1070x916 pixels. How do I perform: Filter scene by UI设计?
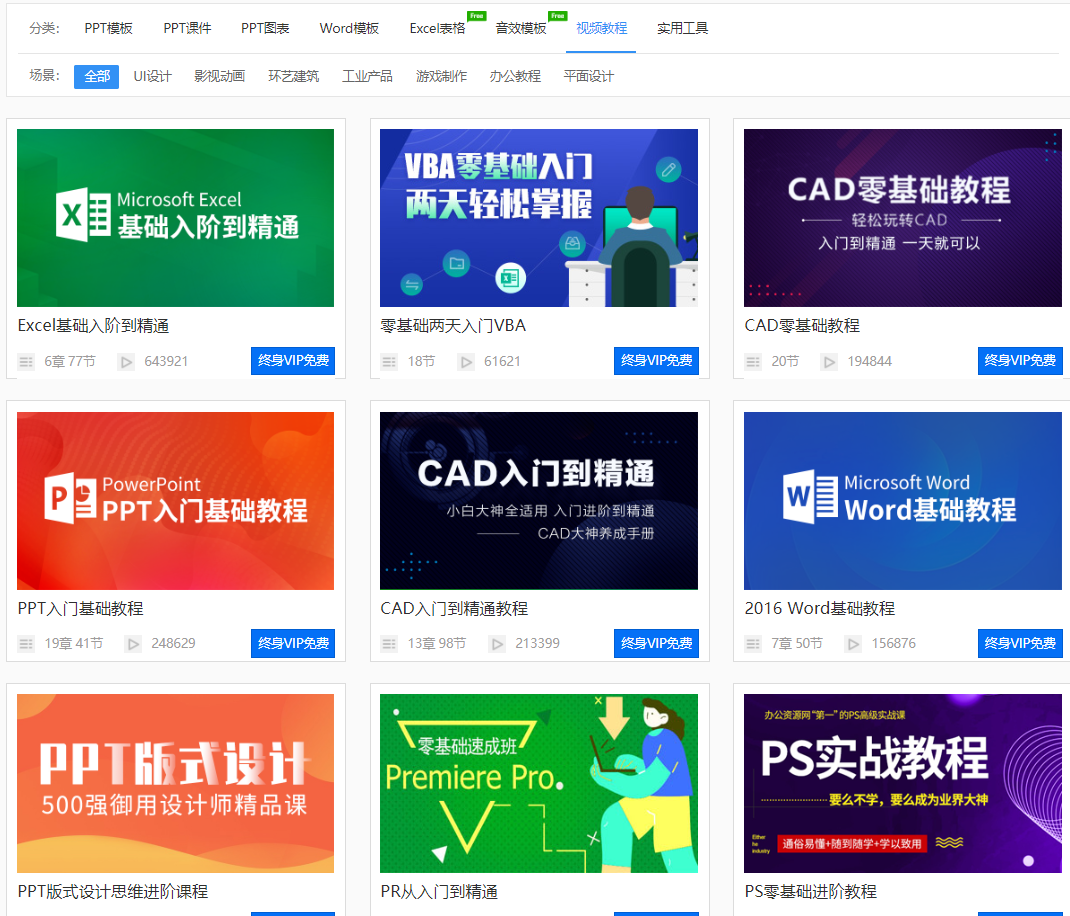pyautogui.click(x=152, y=76)
